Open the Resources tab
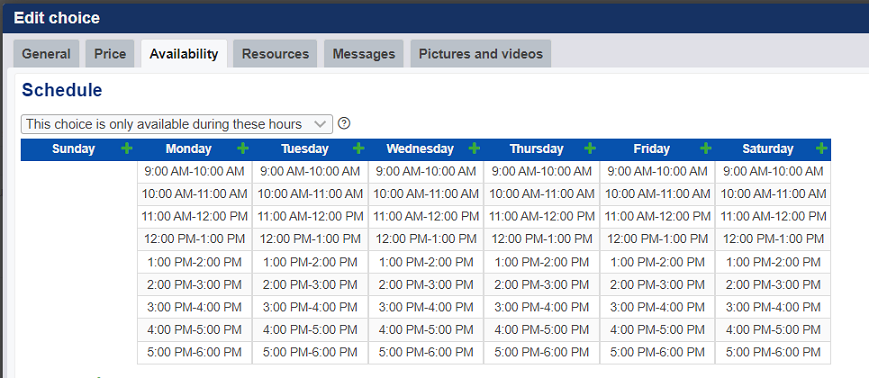The width and height of the screenshot is (869, 378). pyautogui.click(x=275, y=54)
